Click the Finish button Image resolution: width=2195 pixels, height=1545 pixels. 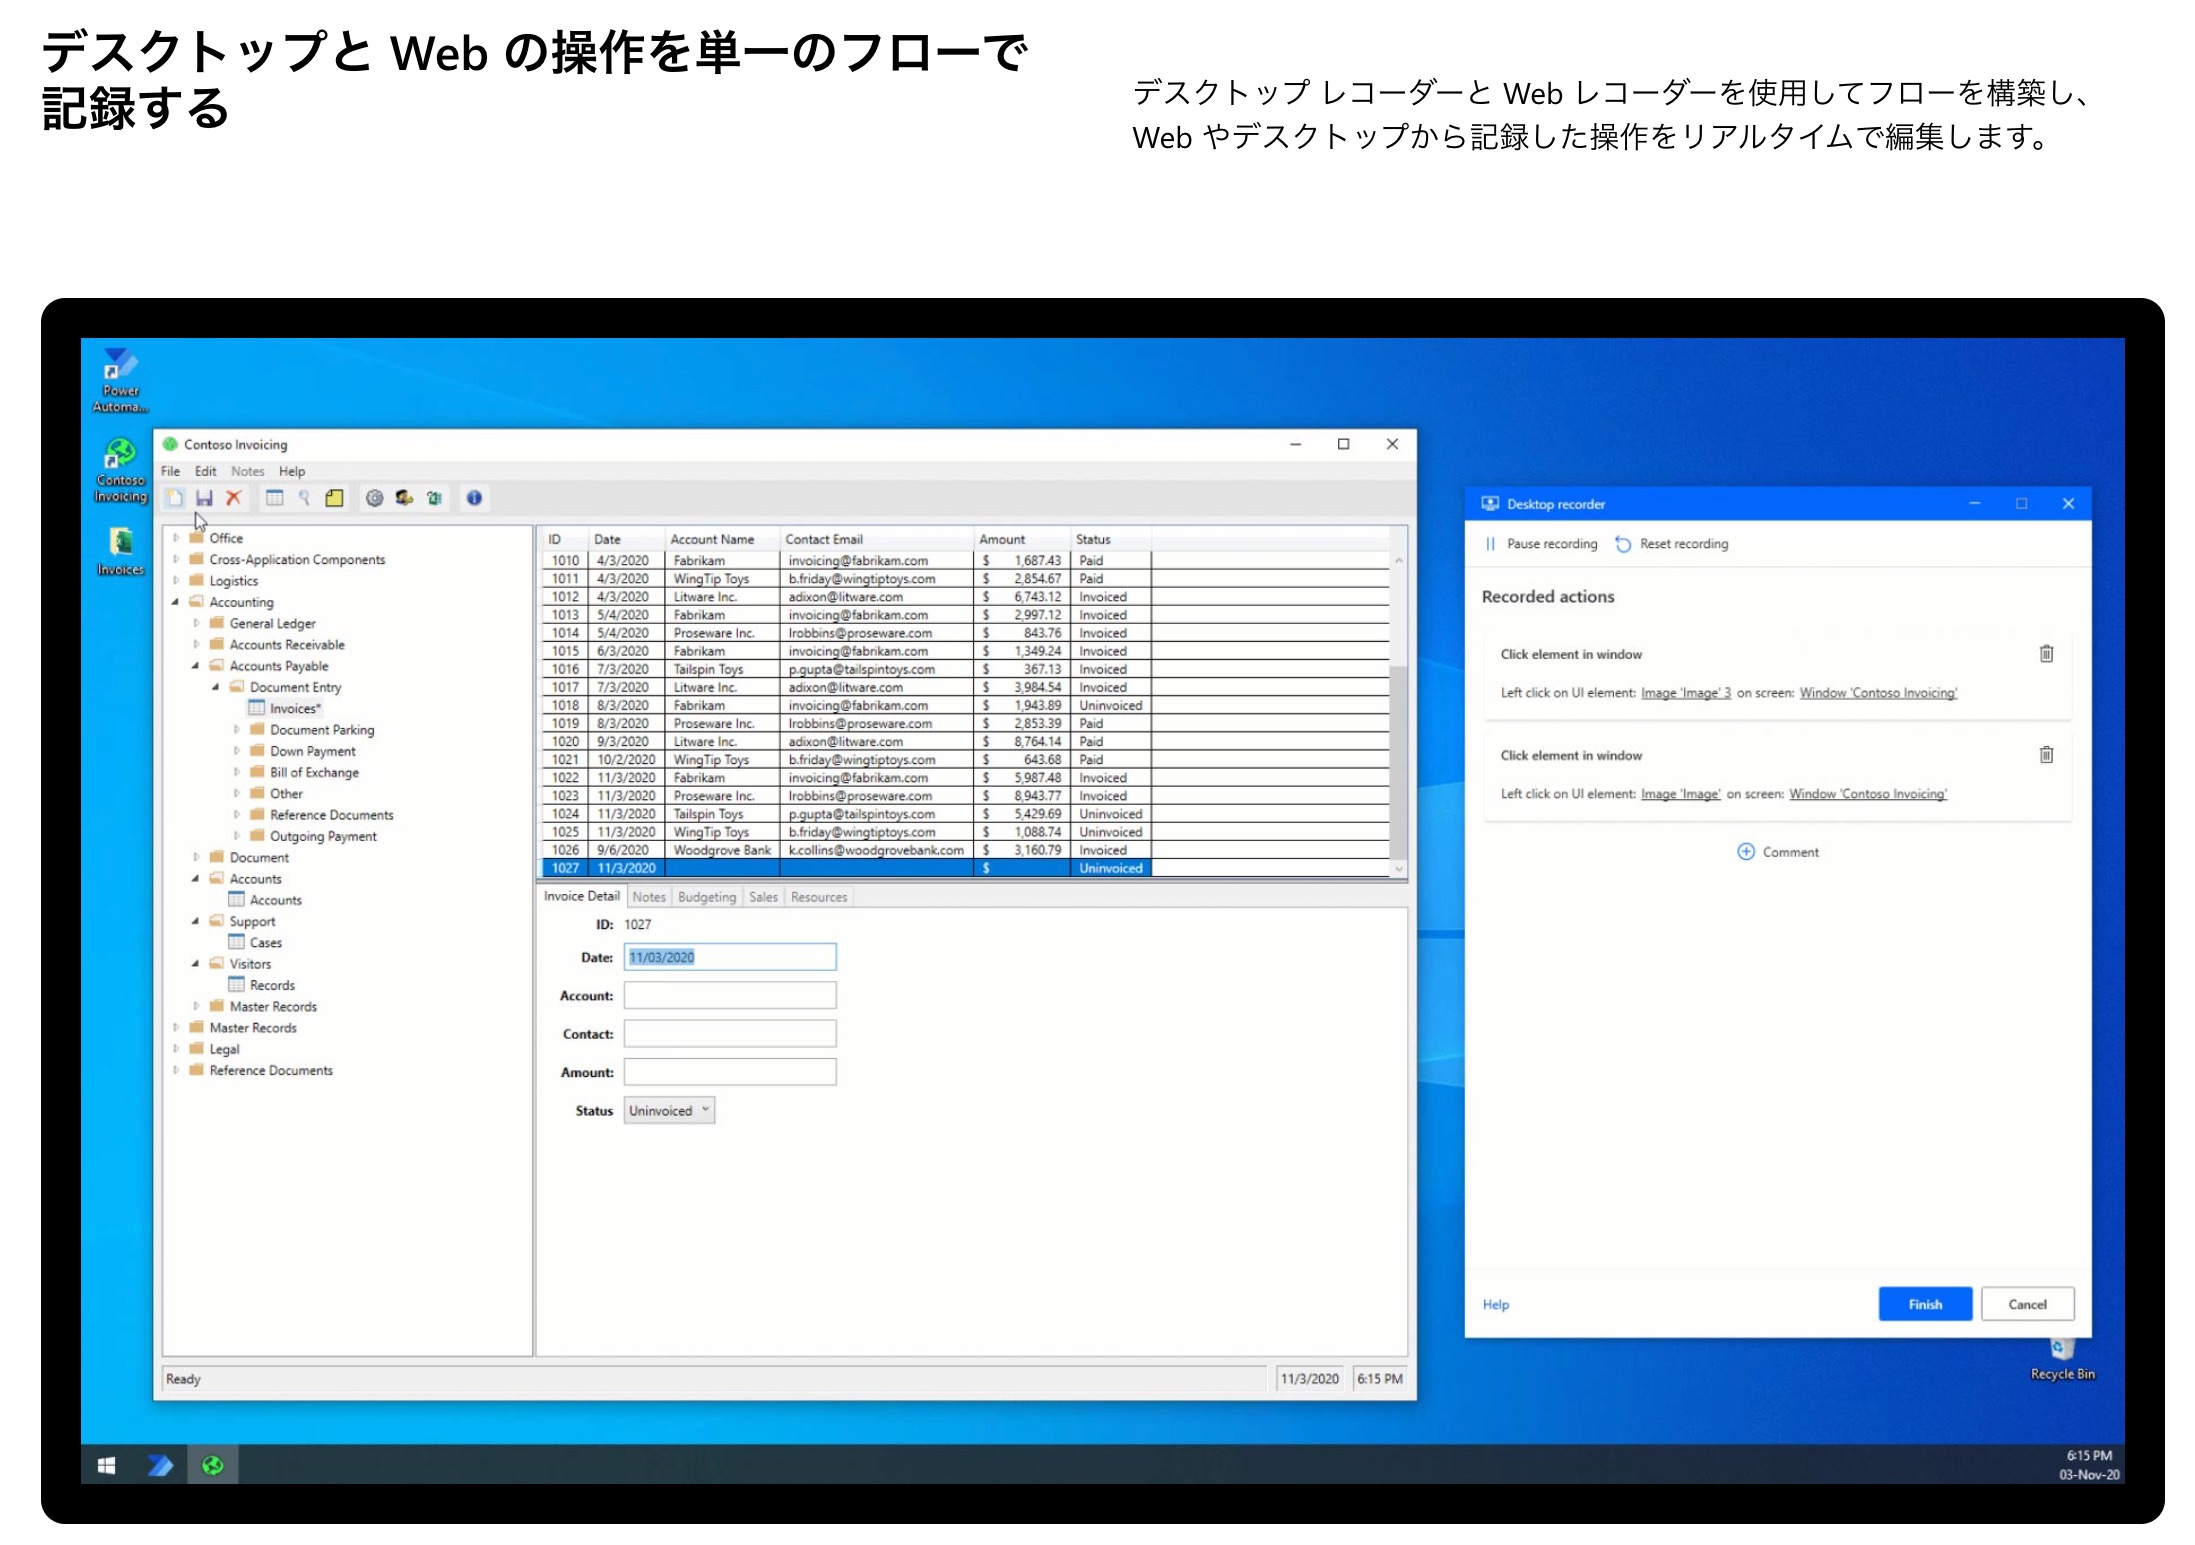coord(1925,1304)
